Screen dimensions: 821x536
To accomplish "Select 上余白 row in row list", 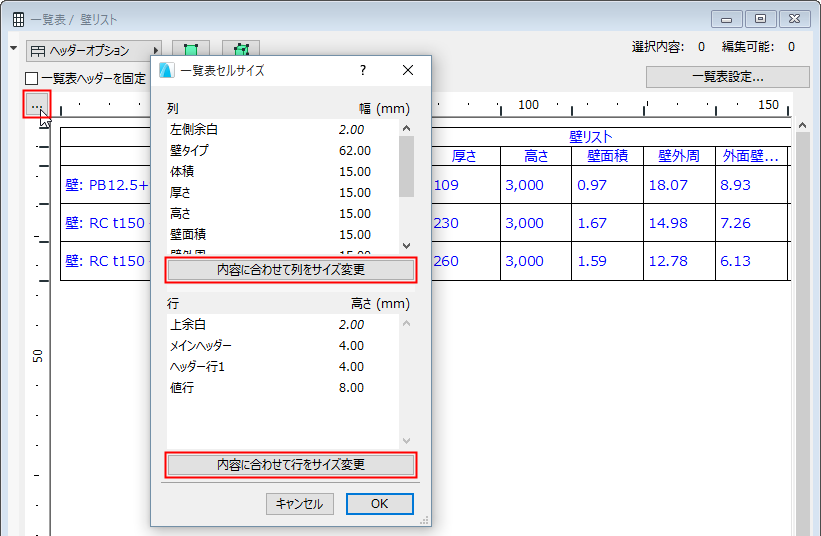I will pyautogui.click(x=283, y=325).
